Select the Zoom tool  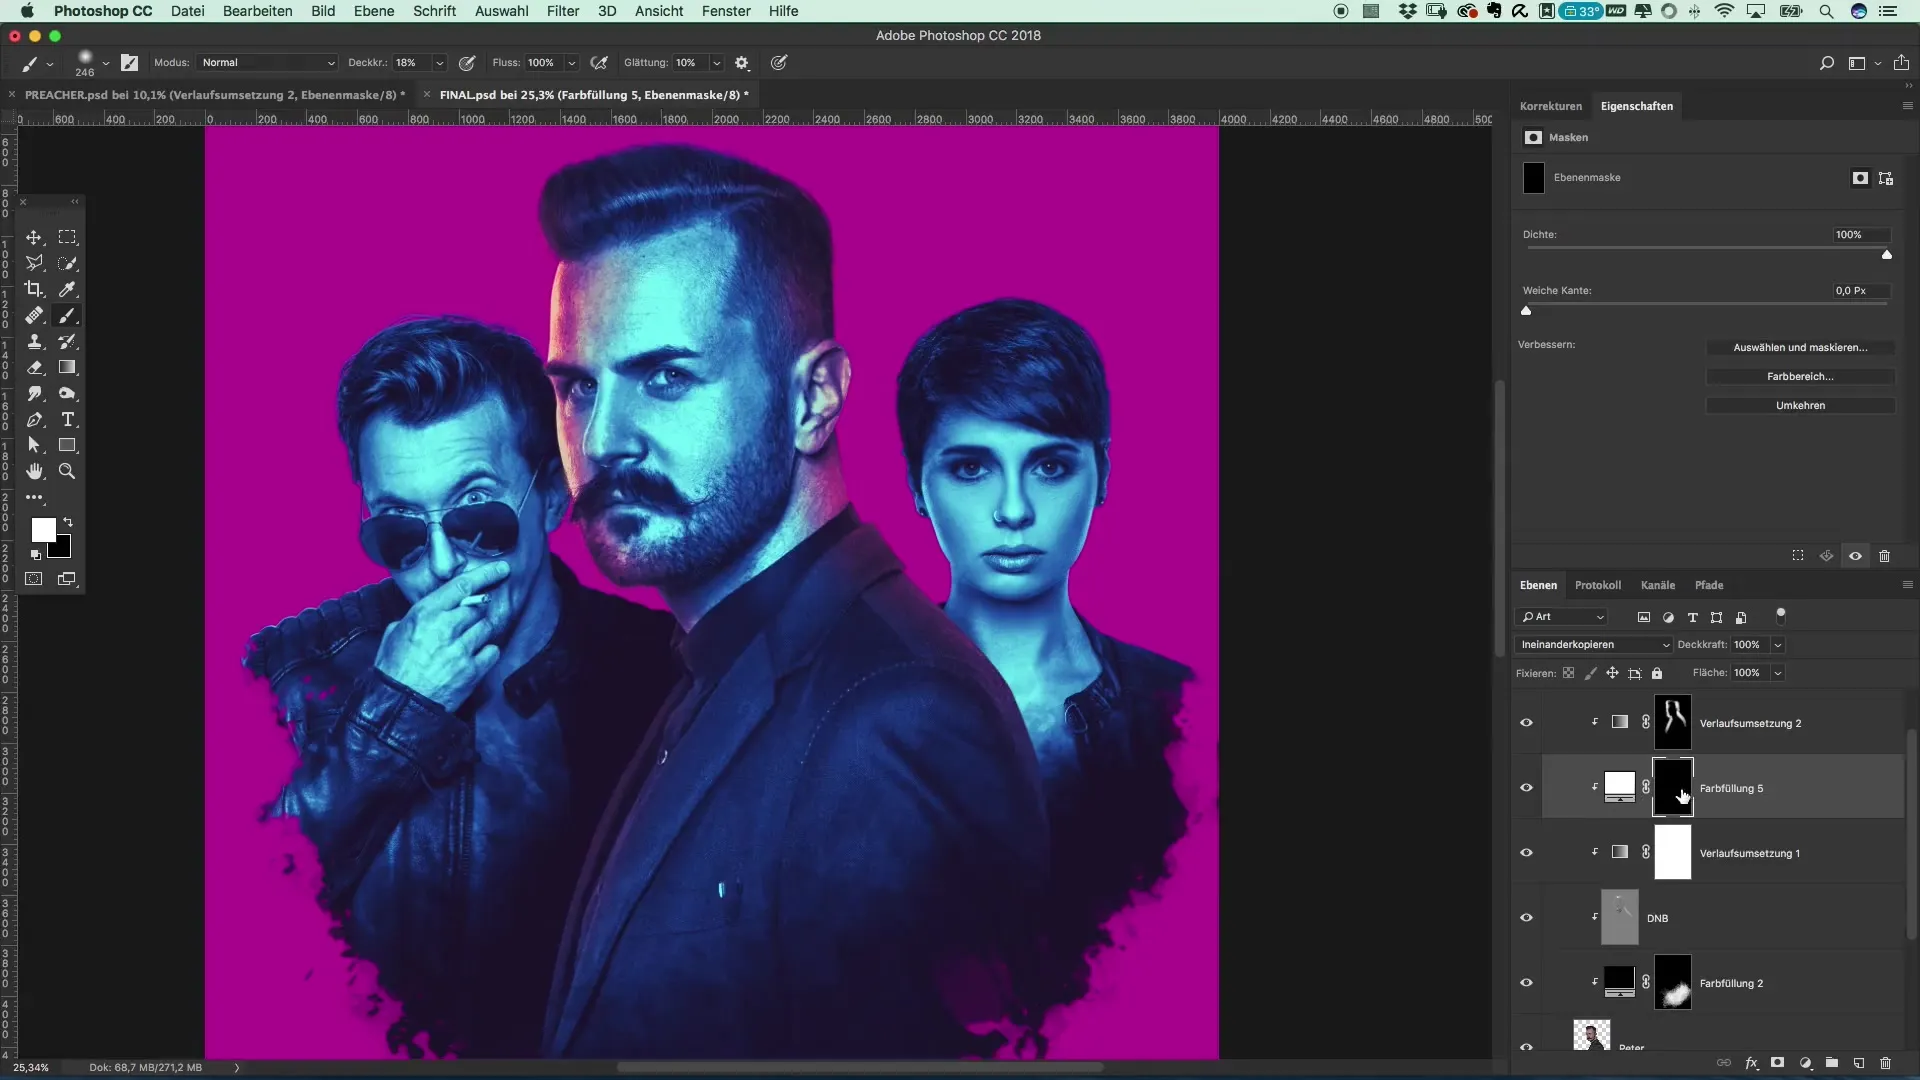coord(67,471)
